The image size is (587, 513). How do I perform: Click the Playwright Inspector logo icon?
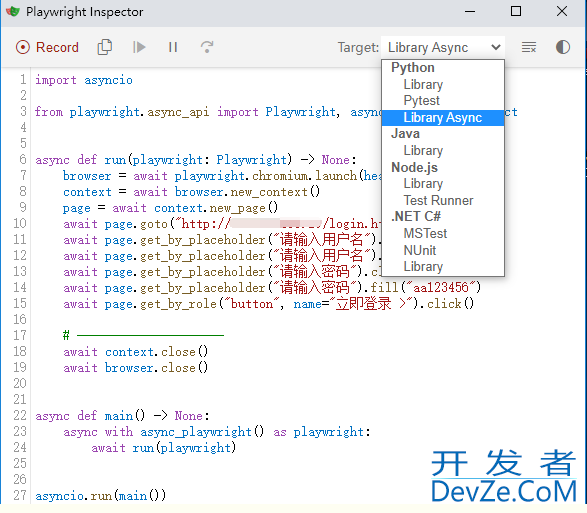click(x=13, y=12)
